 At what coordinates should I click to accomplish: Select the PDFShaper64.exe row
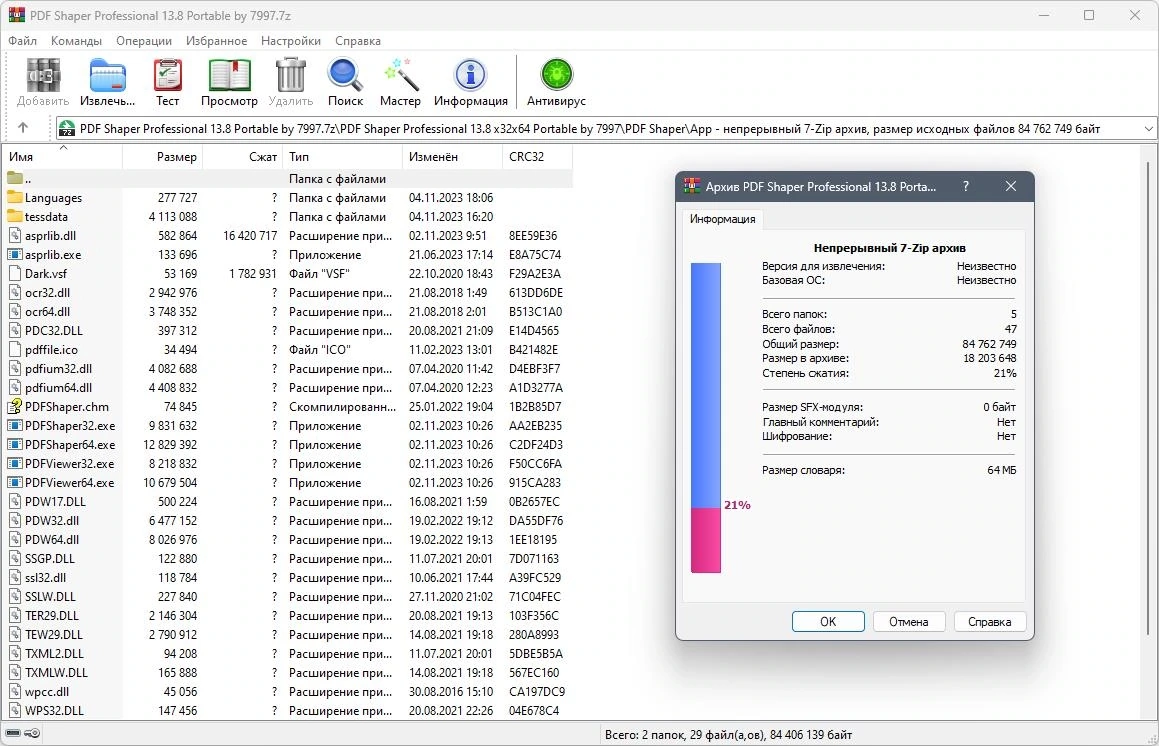tap(288, 445)
